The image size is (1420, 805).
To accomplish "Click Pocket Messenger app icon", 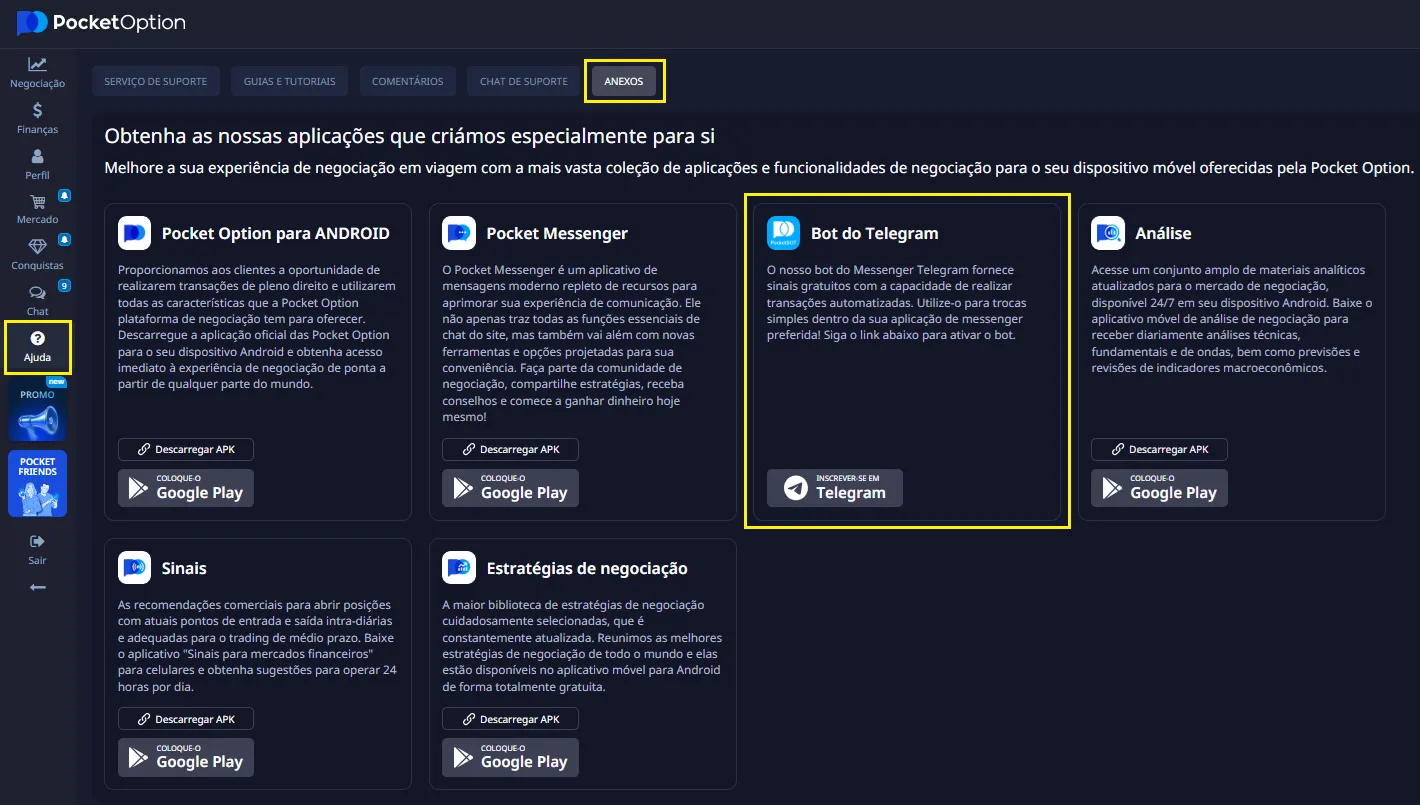I will [459, 233].
